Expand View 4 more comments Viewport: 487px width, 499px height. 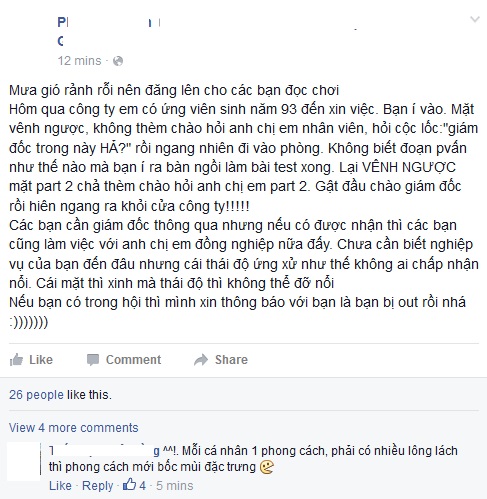73,428
